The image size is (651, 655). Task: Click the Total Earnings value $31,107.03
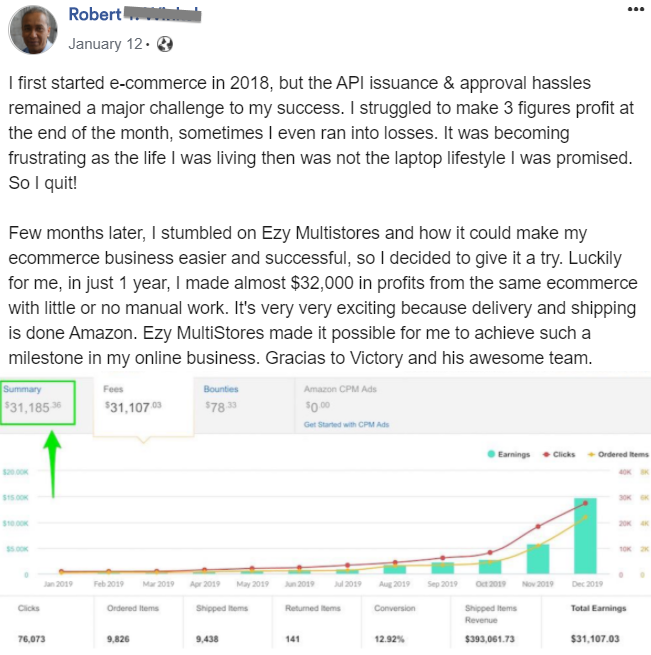595,638
